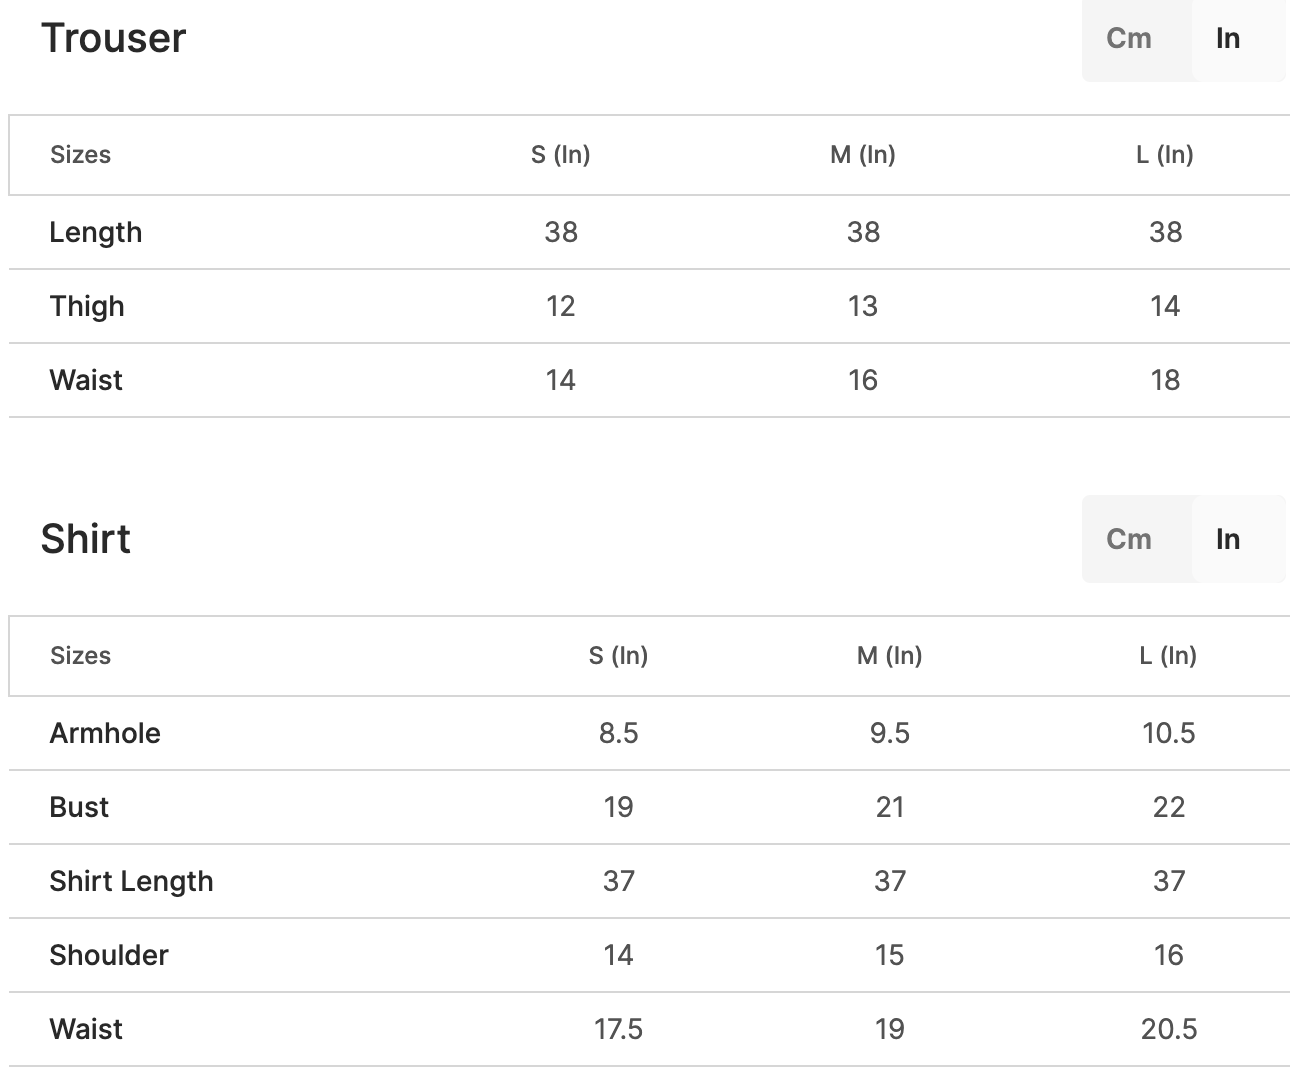Image resolution: width=1290 pixels, height=1068 pixels.
Task: Select the Bust row label
Action: coord(79,807)
